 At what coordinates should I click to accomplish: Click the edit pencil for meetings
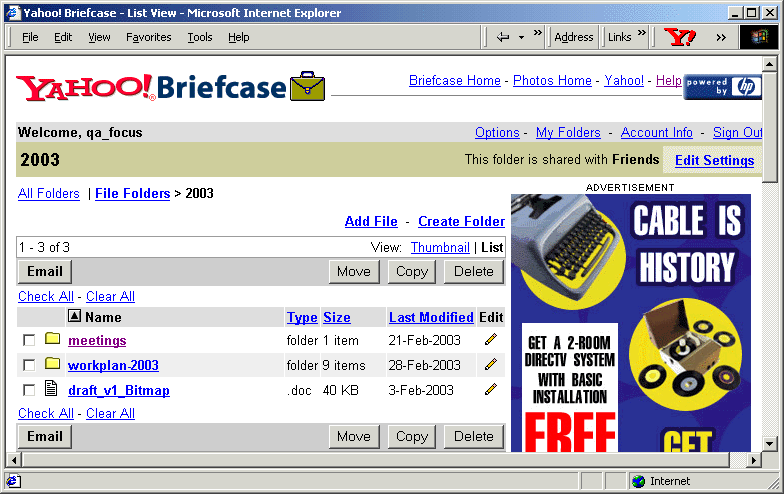tap(491, 340)
